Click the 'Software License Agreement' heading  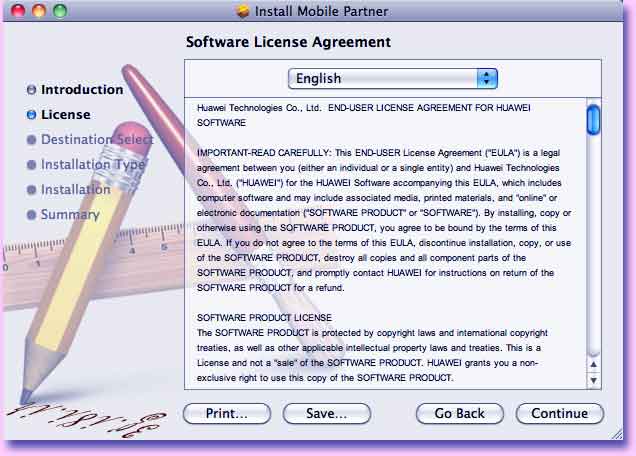[288, 42]
